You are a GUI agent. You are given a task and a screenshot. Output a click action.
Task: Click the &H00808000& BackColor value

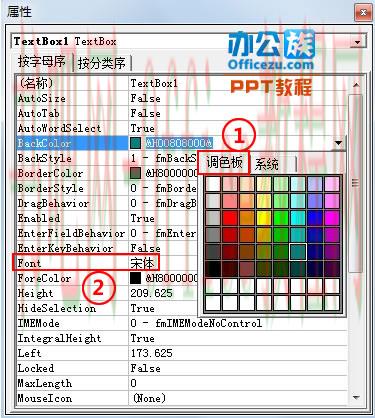179,143
